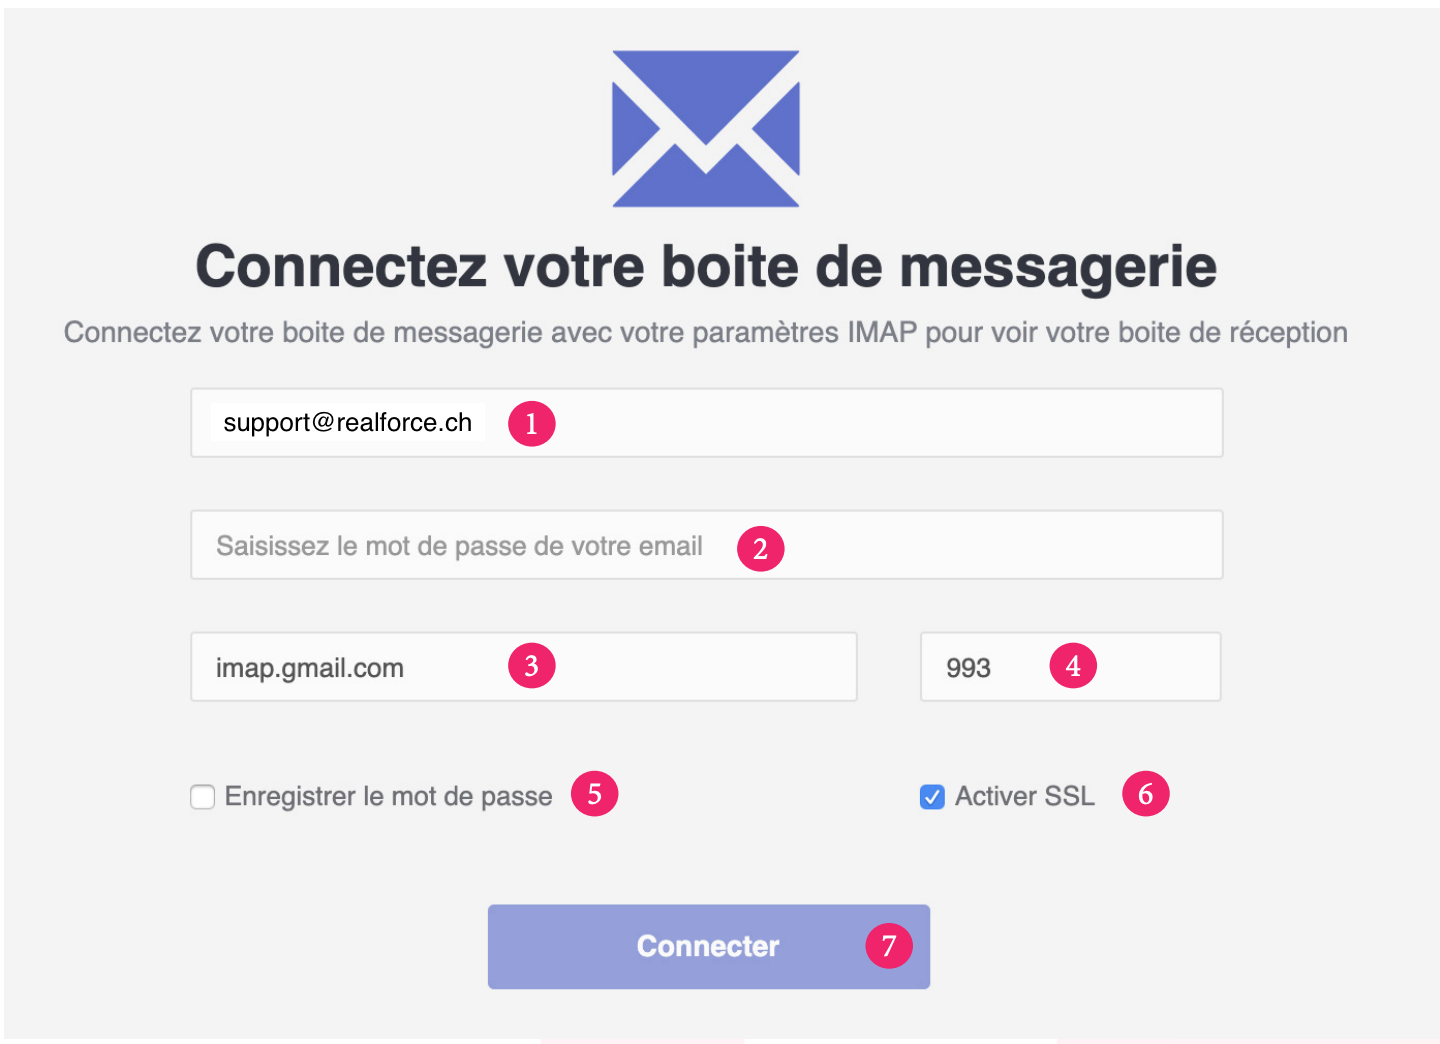1440x1044 pixels.
Task: Click the red number 1 marker
Action: [531, 423]
